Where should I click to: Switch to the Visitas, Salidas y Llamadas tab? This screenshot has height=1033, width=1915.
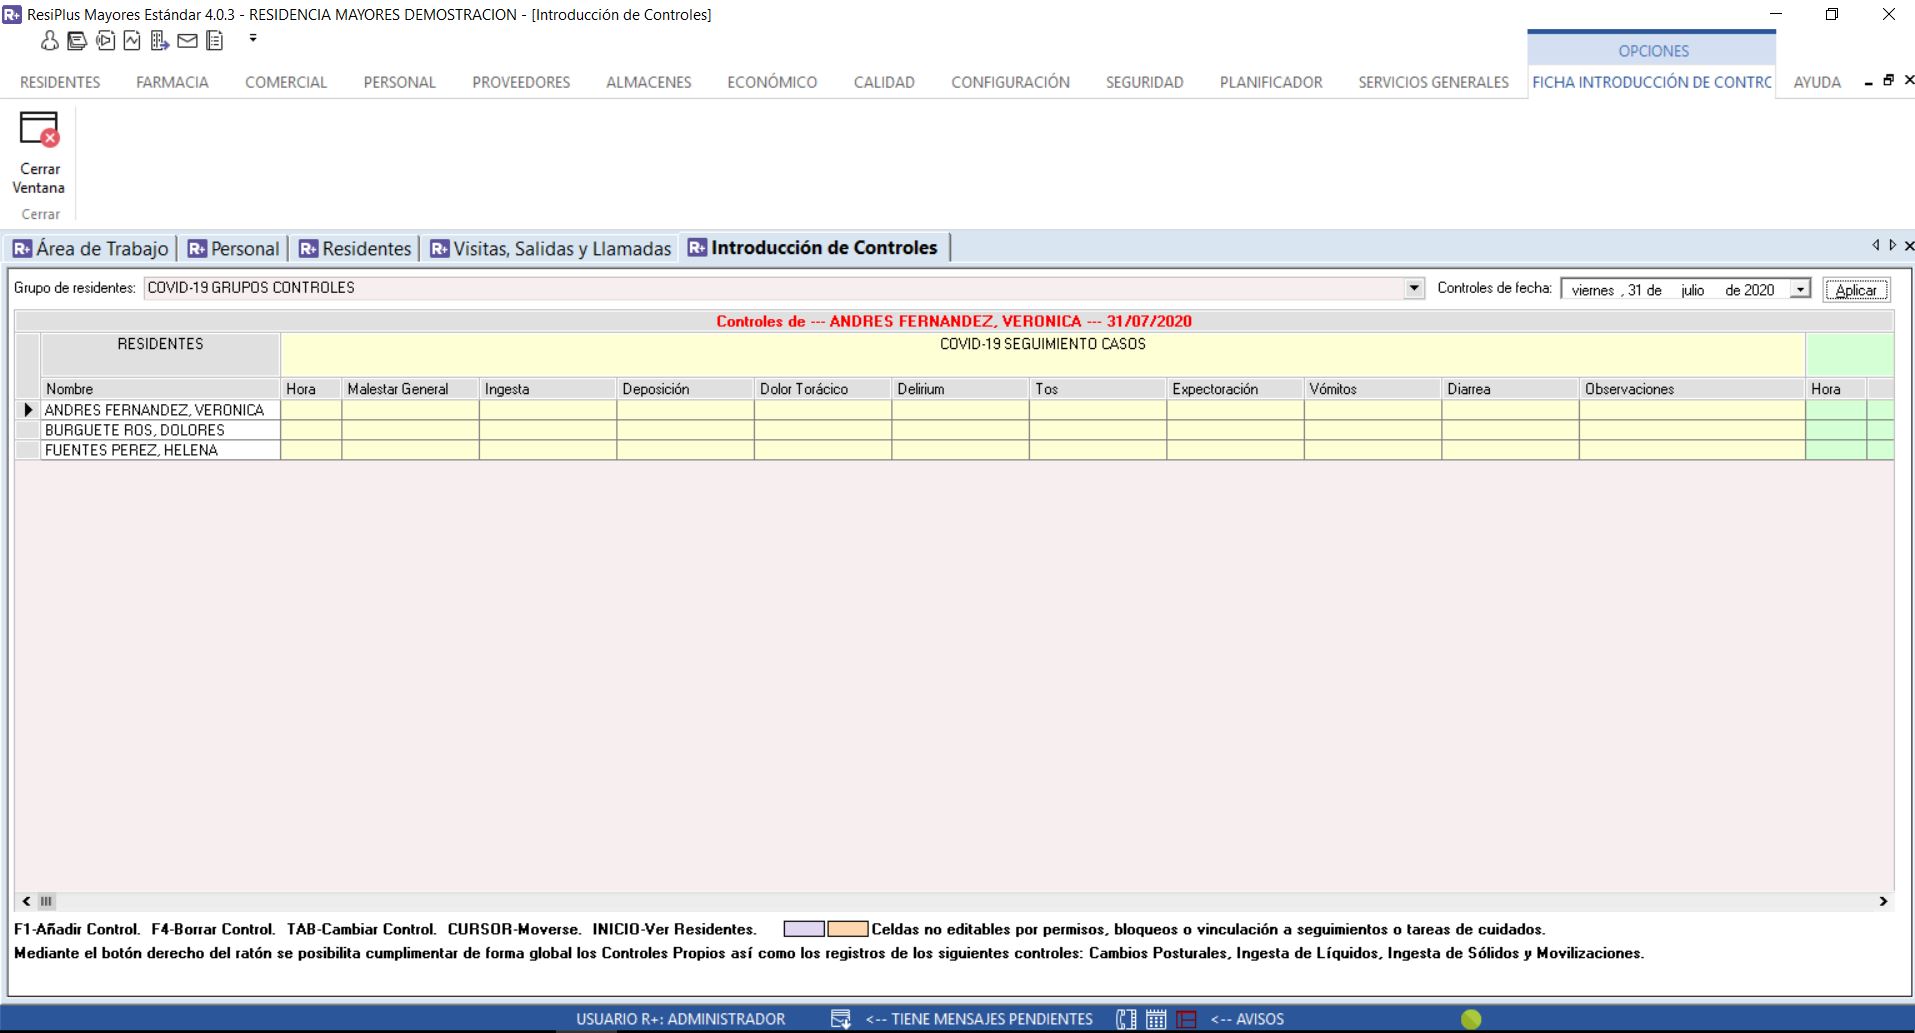click(x=551, y=248)
